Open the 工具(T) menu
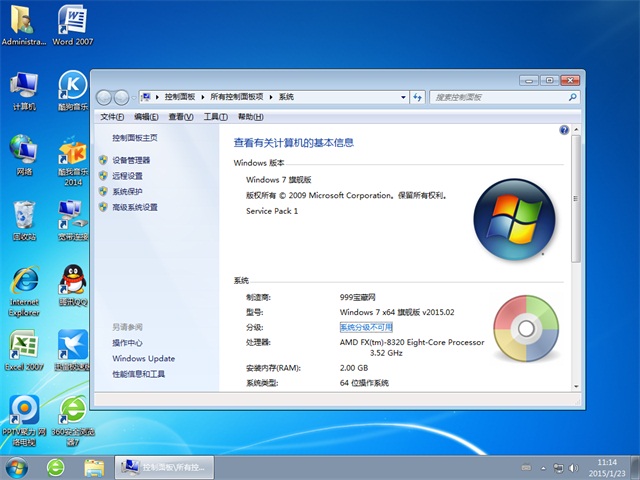The height and width of the screenshot is (480, 640). [x=216, y=117]
